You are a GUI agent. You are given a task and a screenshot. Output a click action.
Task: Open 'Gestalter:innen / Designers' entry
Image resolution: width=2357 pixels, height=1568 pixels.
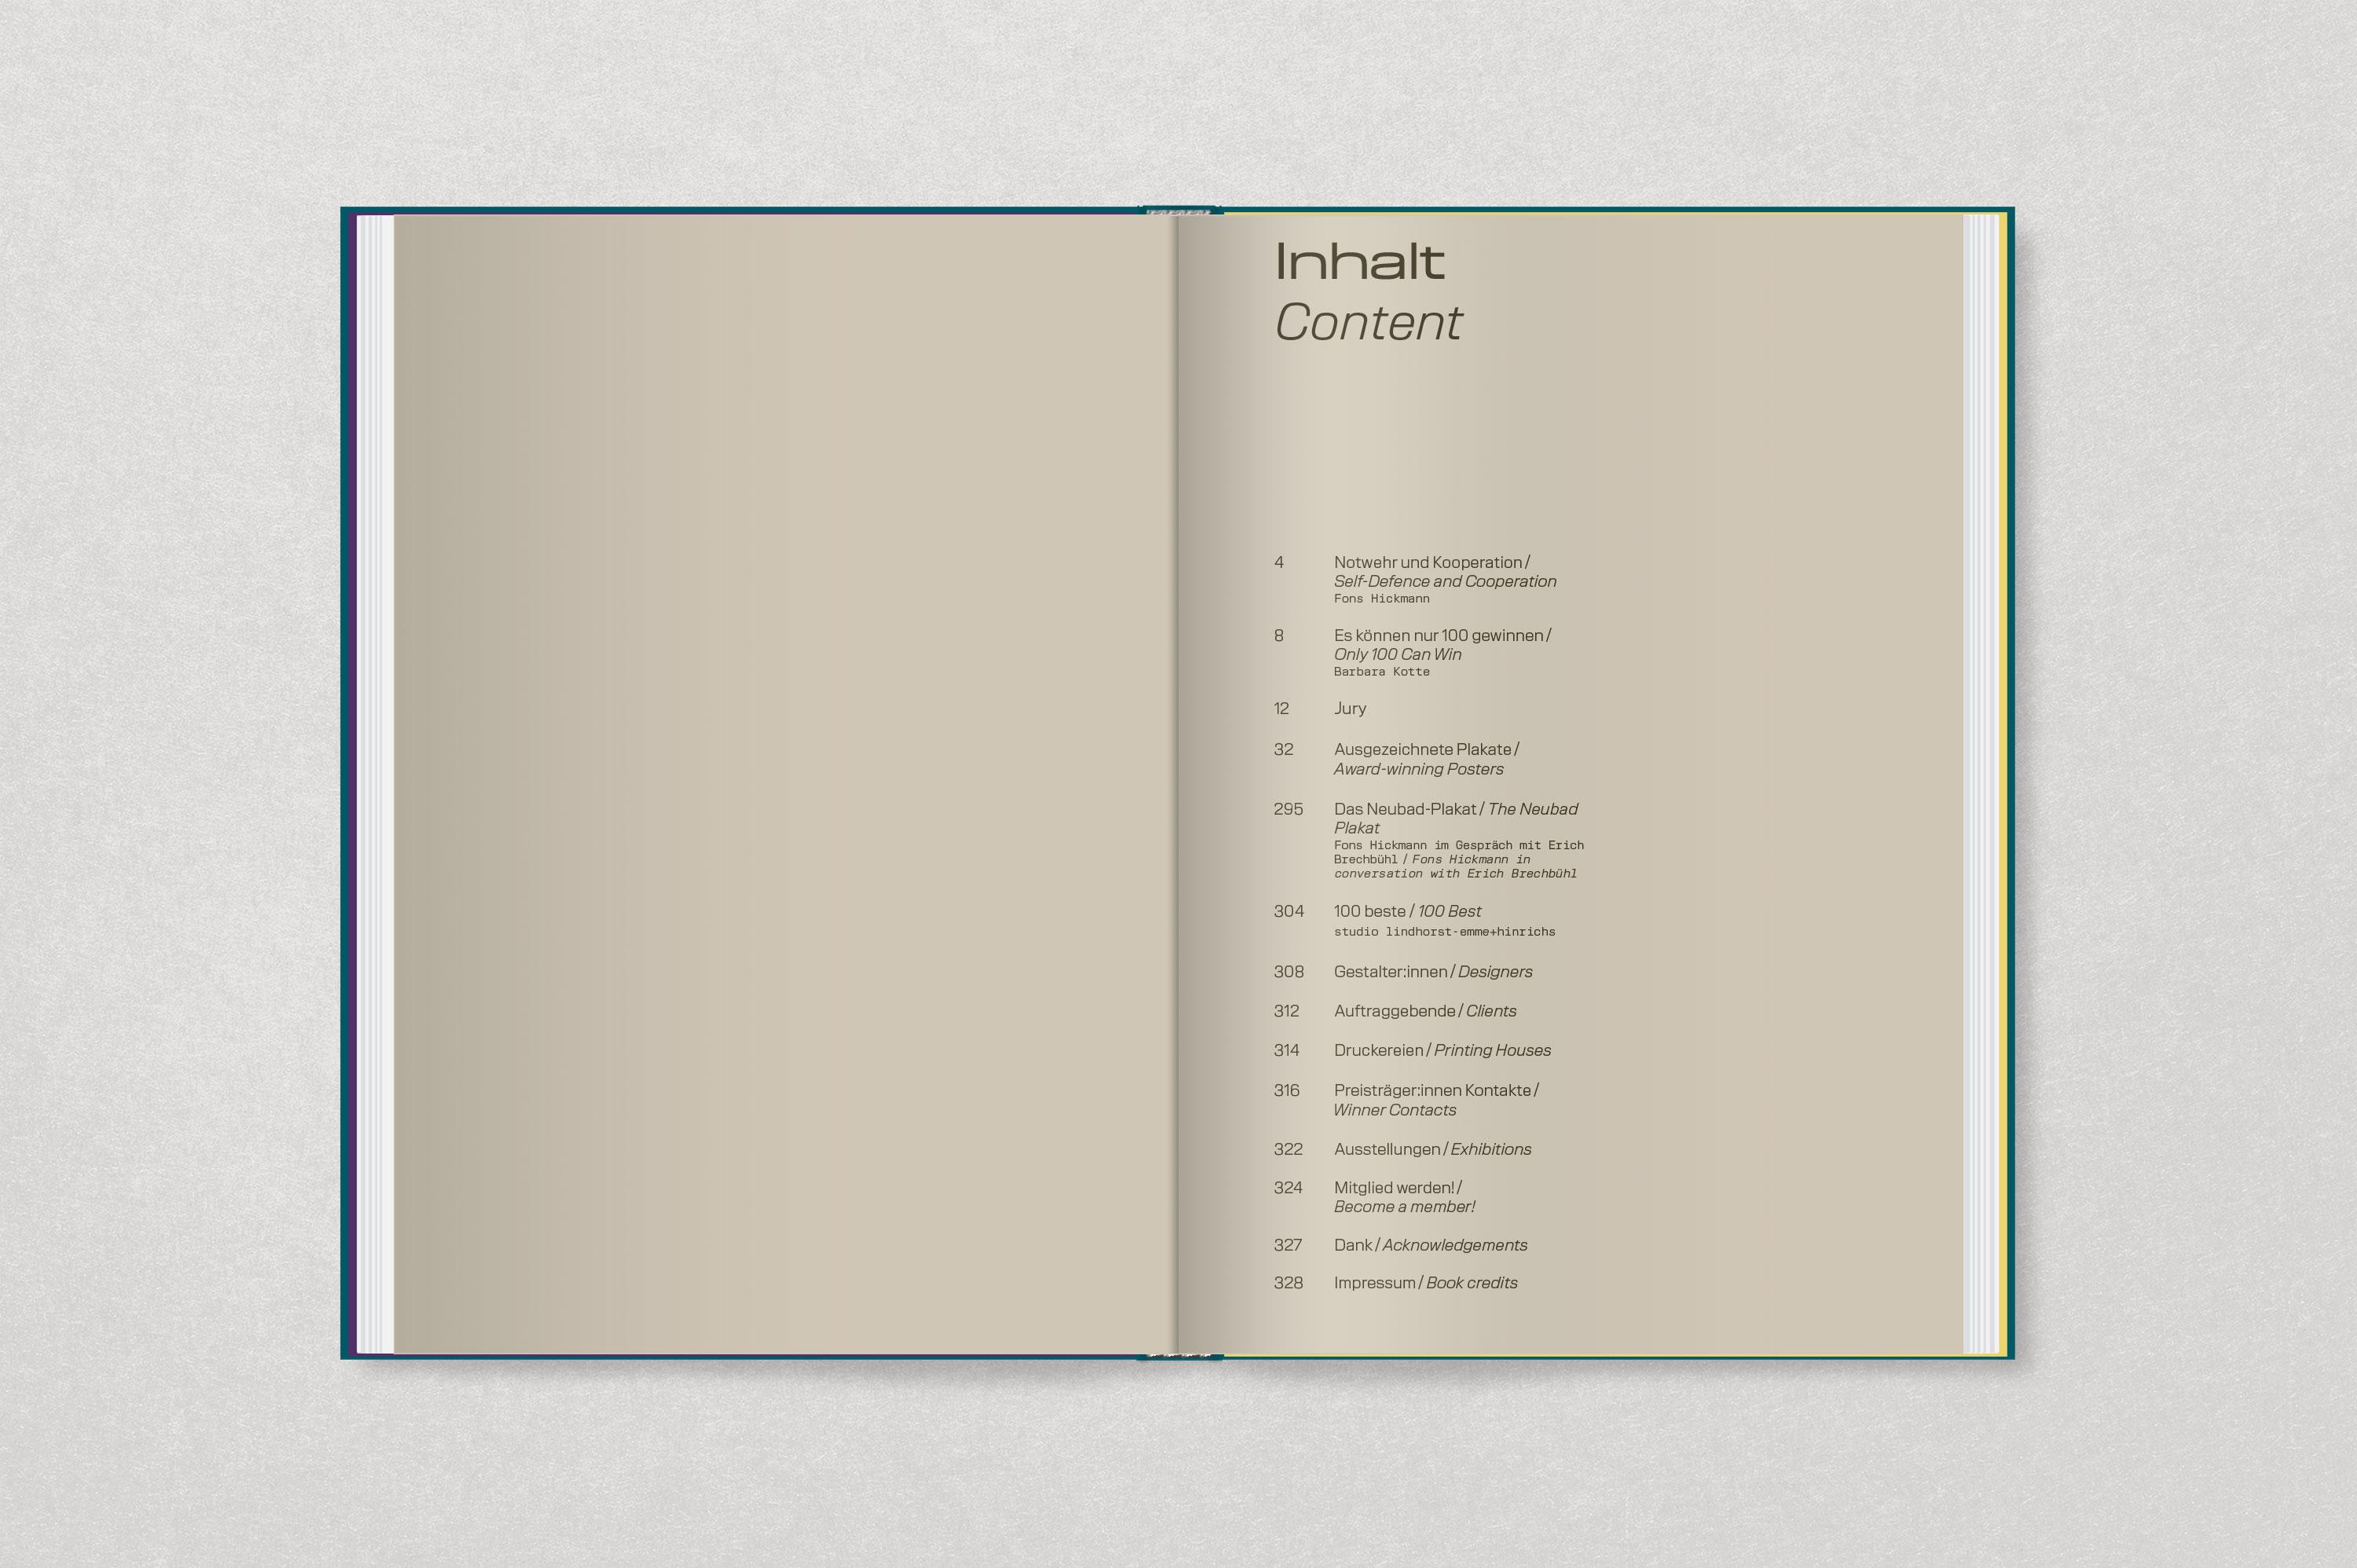1432,971
